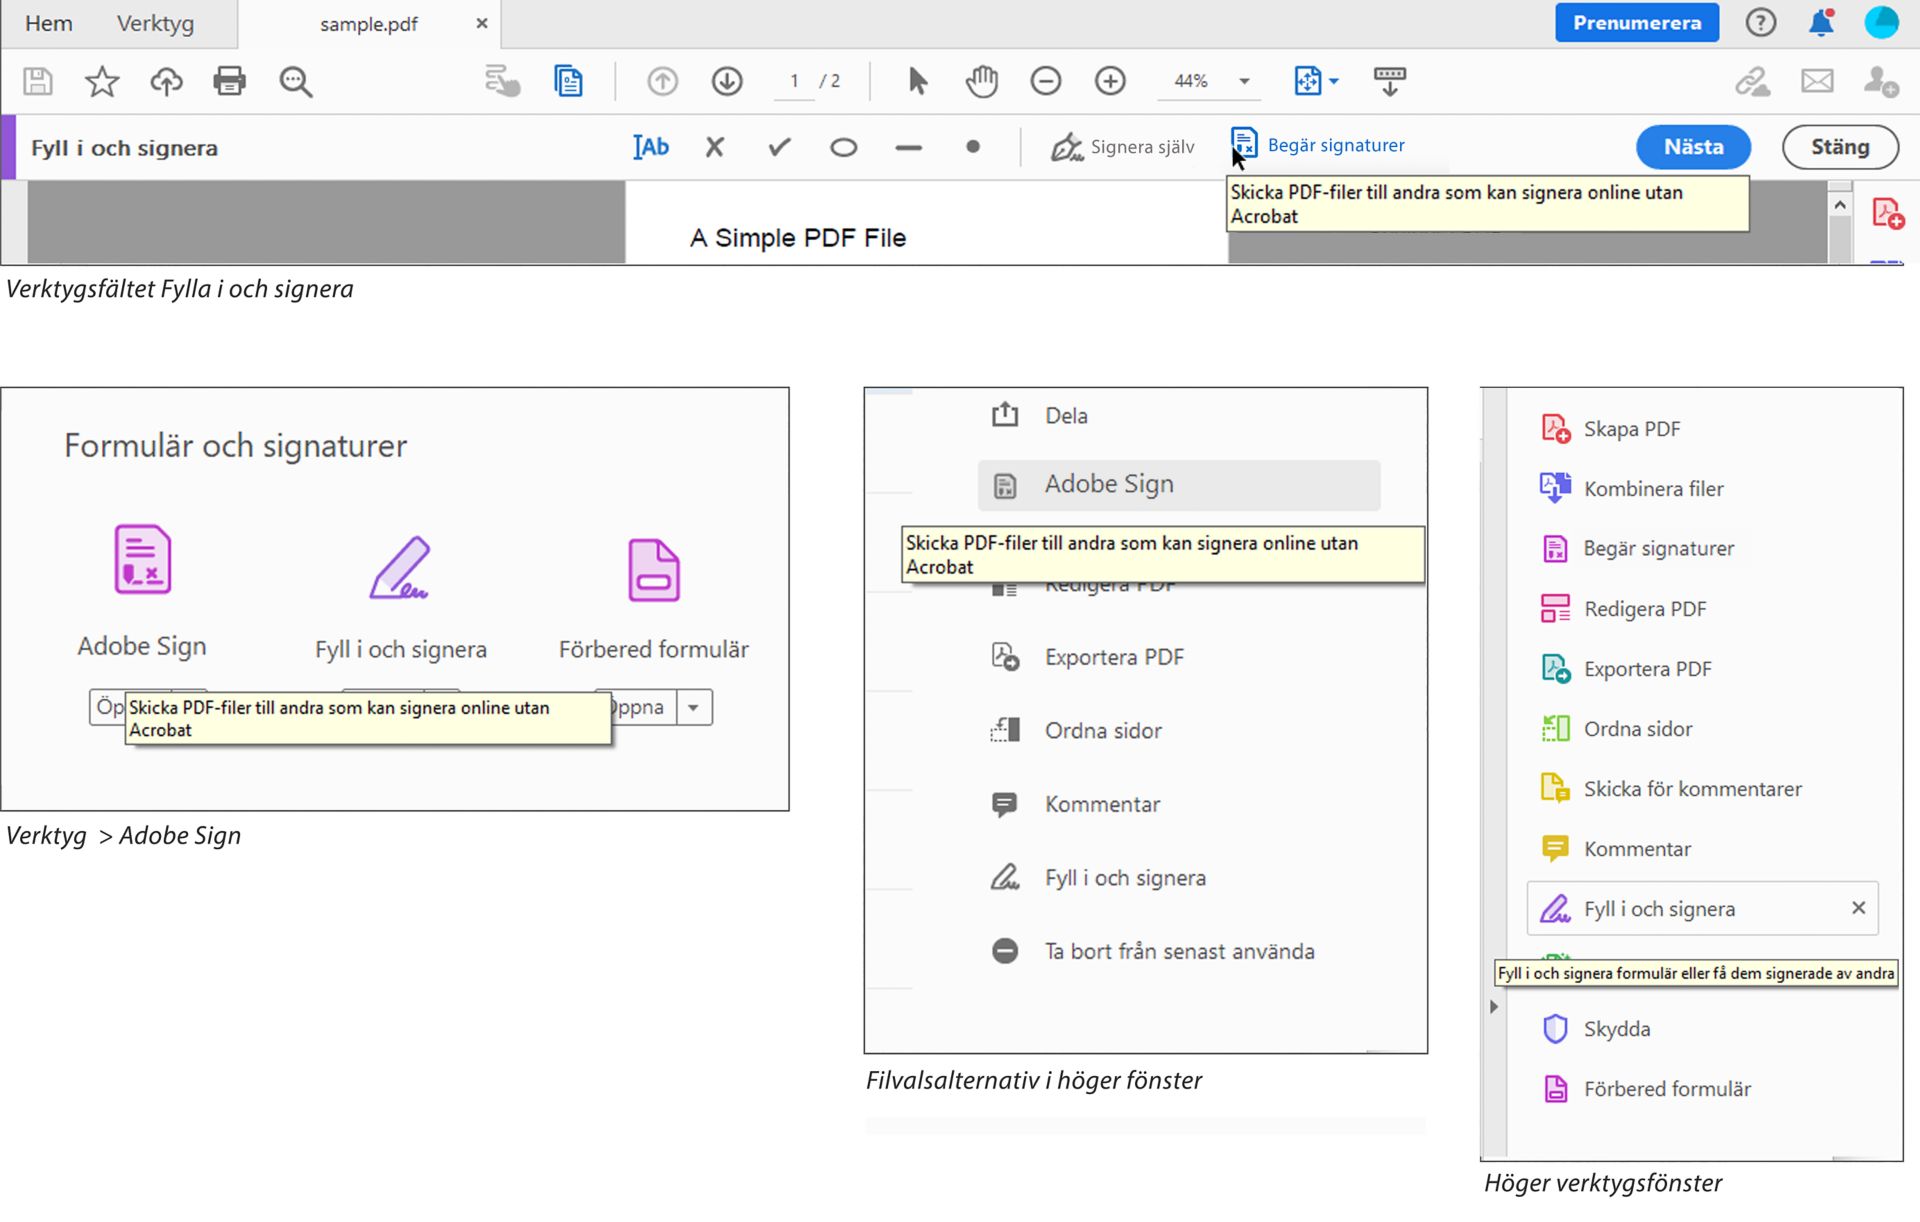The height and width of the screenshot is (1222, 1920).
Task: Click the page number input field
Action: (x=795, y=81)
